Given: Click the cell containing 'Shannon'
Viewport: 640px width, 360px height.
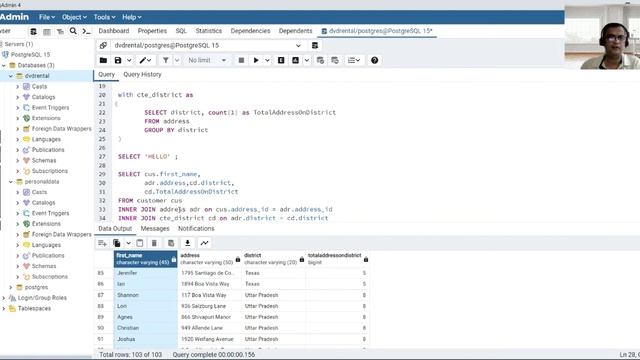Looking at the screenshot, I should pyautogui.click(x=145, y=295).
